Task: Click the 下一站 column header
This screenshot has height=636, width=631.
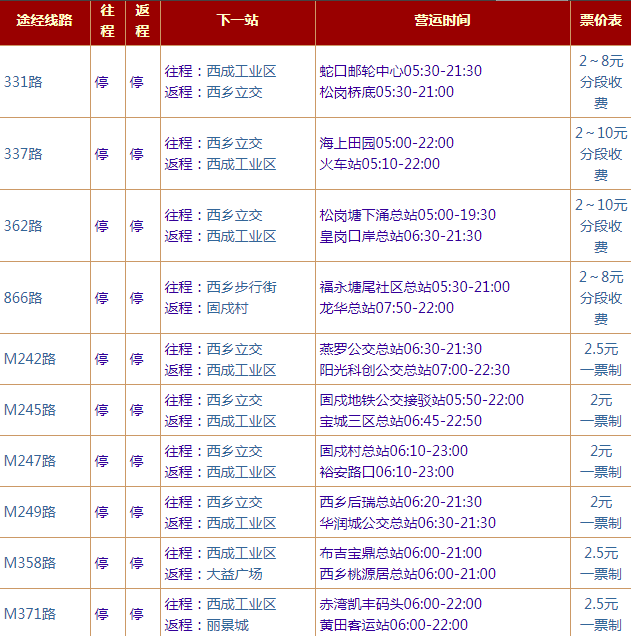Action: coord(238,20)
